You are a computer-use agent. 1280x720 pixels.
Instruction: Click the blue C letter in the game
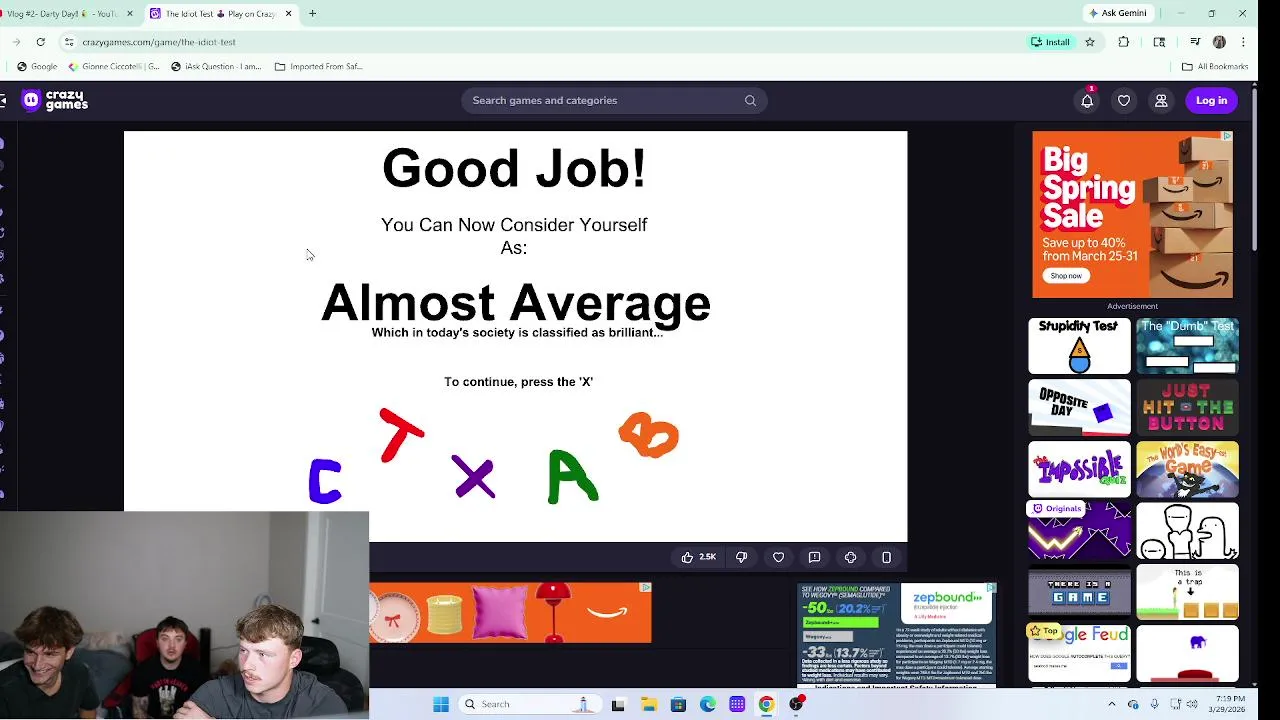[x=325, y=481]
